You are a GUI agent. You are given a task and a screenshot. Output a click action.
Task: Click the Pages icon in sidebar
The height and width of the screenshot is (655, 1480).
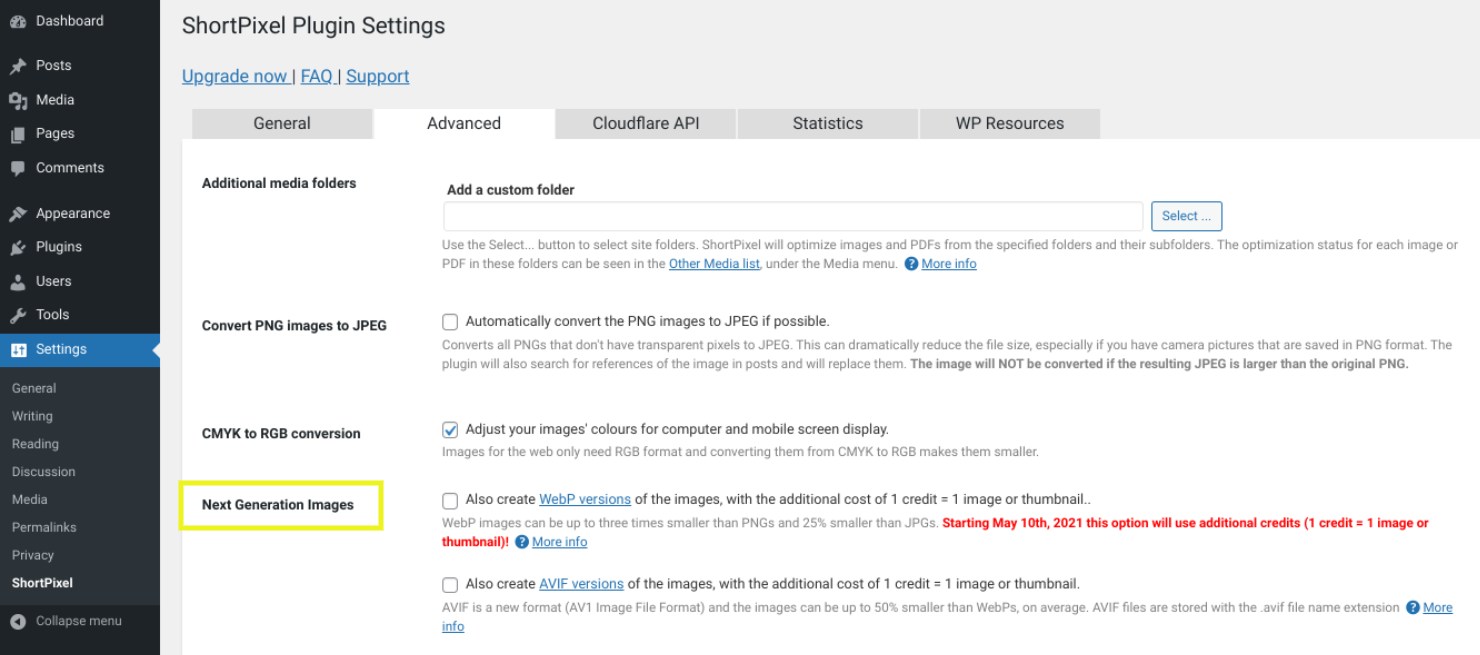point(18,134)
